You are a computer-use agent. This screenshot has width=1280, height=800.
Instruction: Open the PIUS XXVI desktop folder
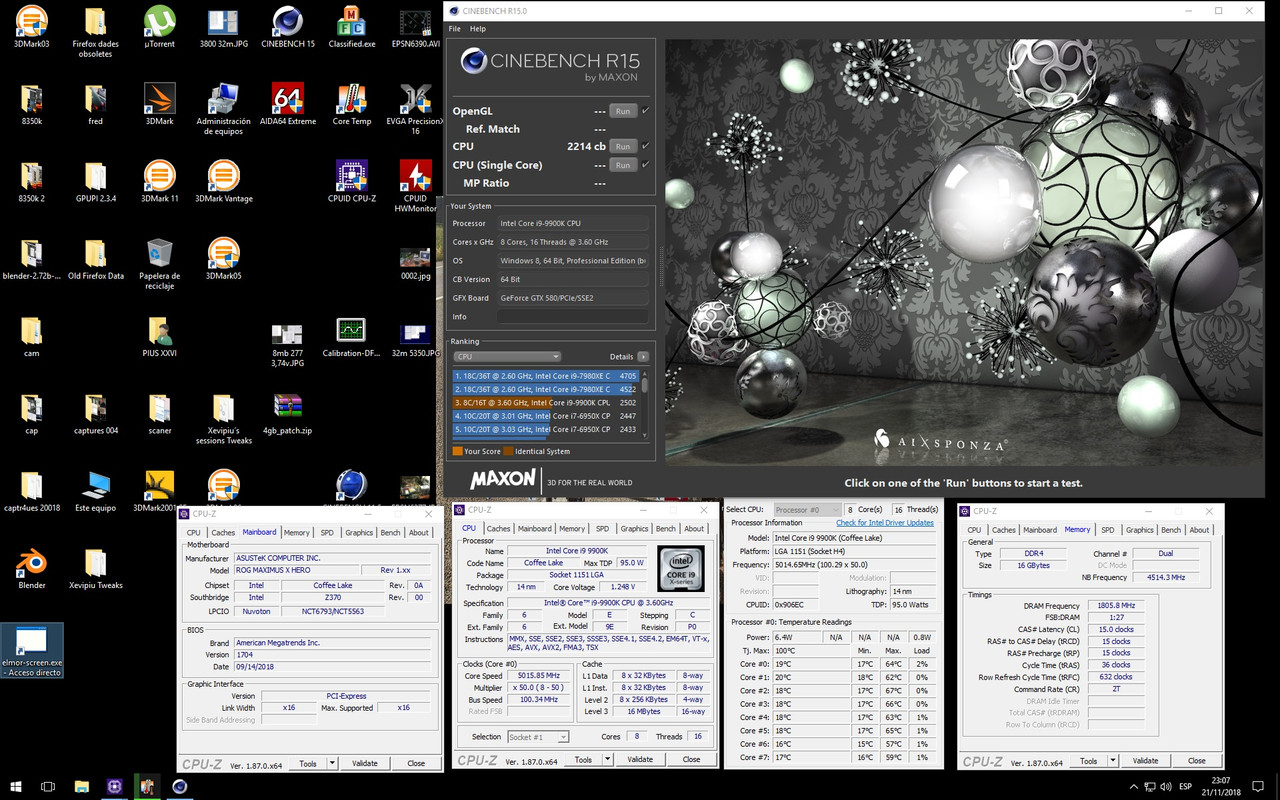point(159,336)
